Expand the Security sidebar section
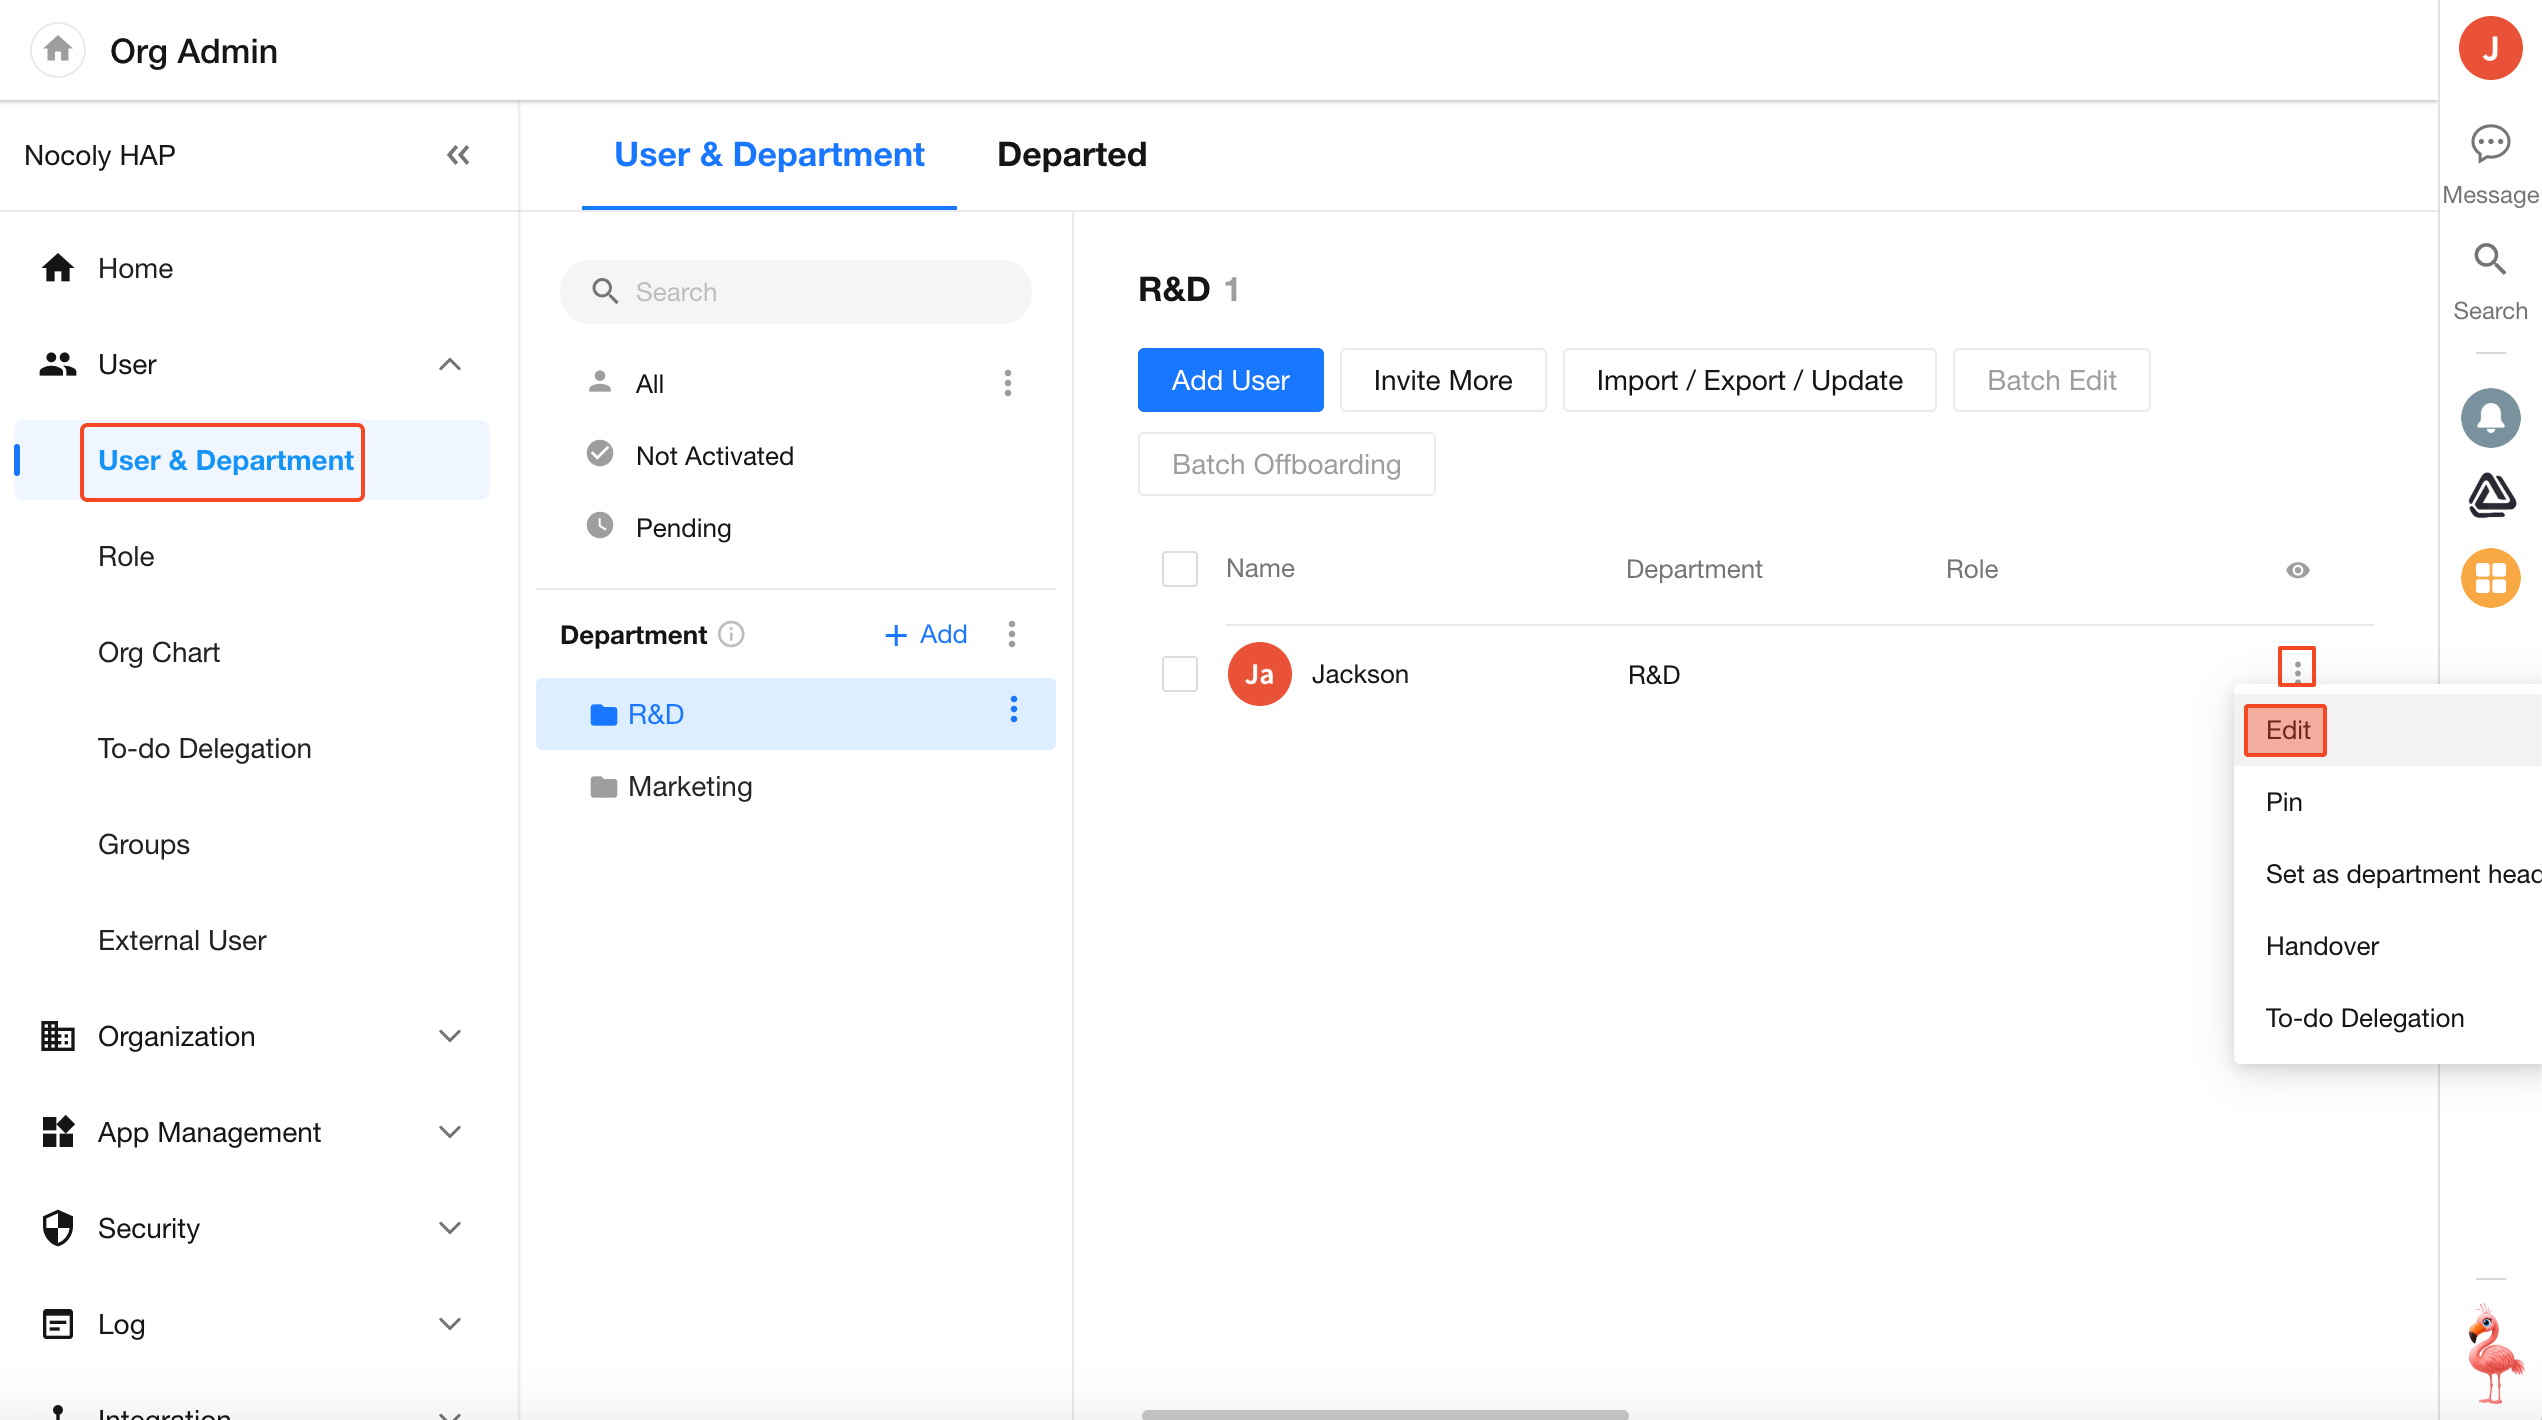This screenshot has width=2542, height=1420. (x=450, y=1228)
